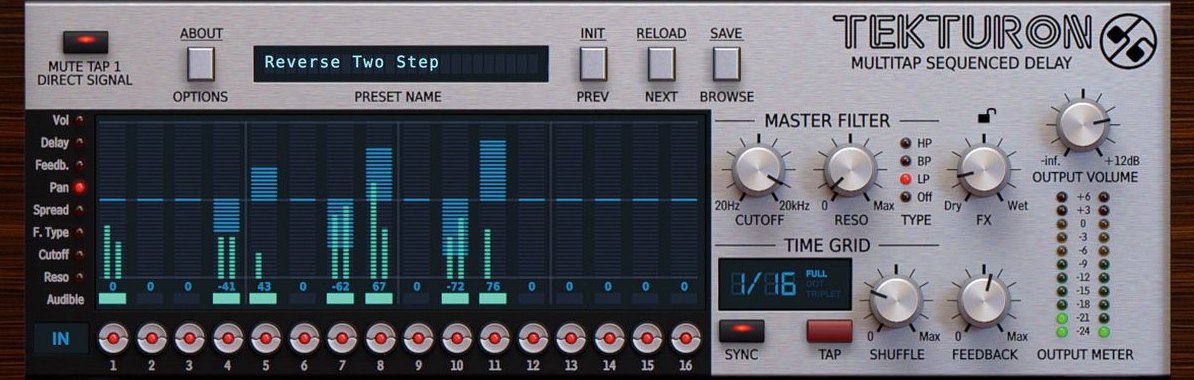Click the Init / Prev preset button
The width and height of the screenshot is (1194, 380).
click(x=593, y=64)
